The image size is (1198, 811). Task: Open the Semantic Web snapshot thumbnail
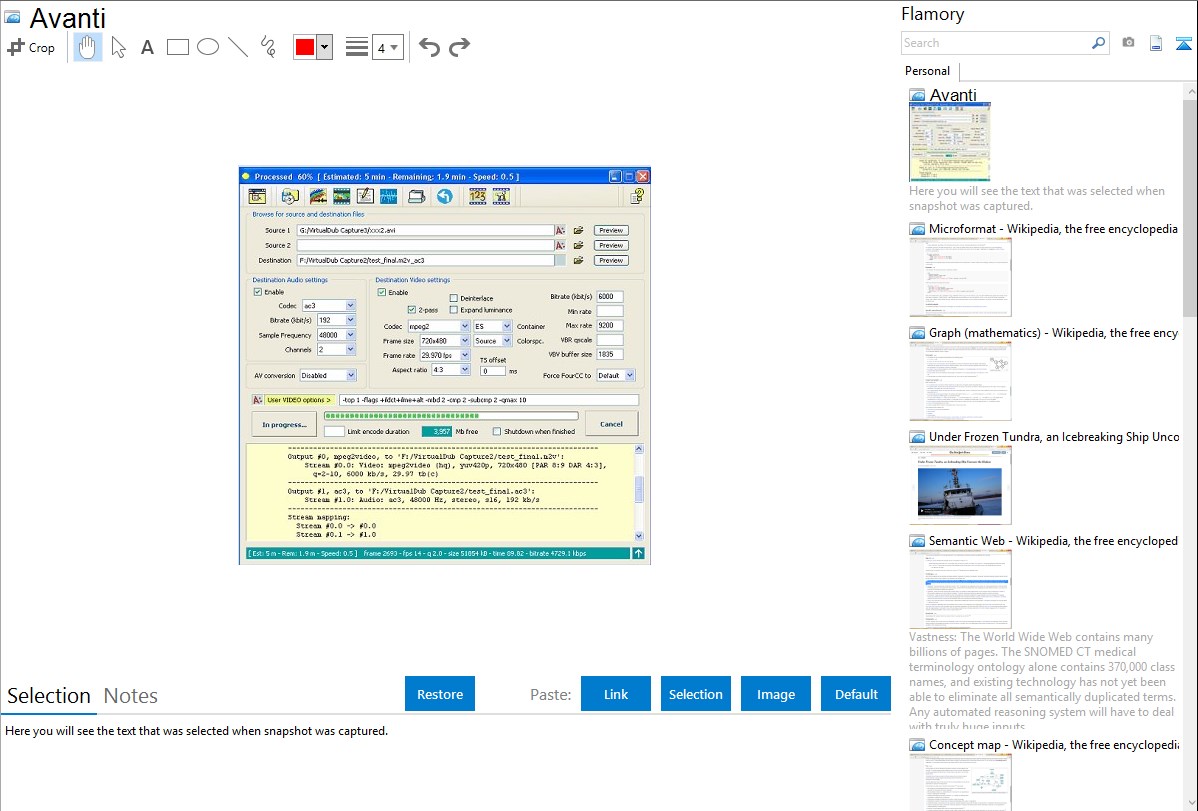[x=960, y=589]
